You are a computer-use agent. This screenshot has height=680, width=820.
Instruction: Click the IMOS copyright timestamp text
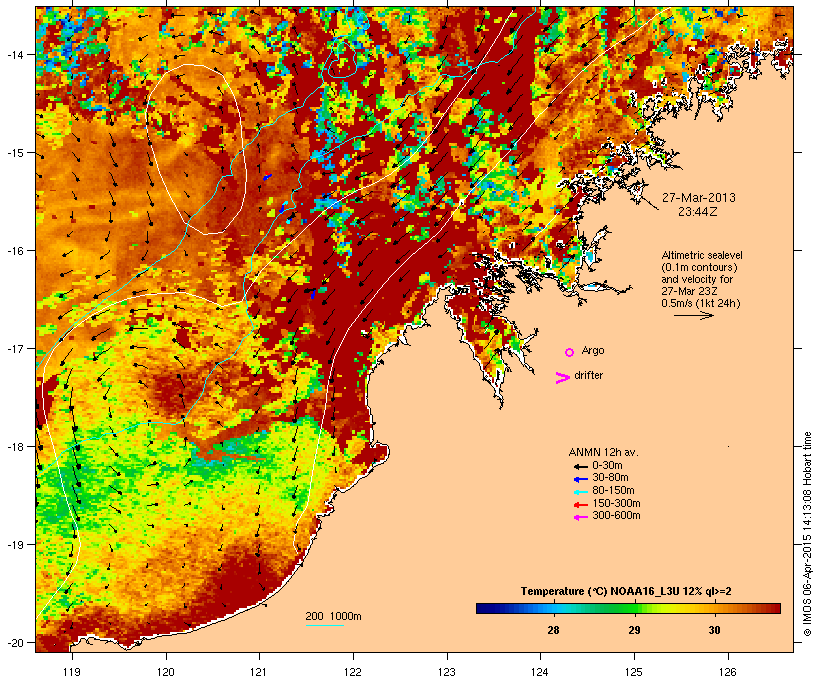coord(808,534)
